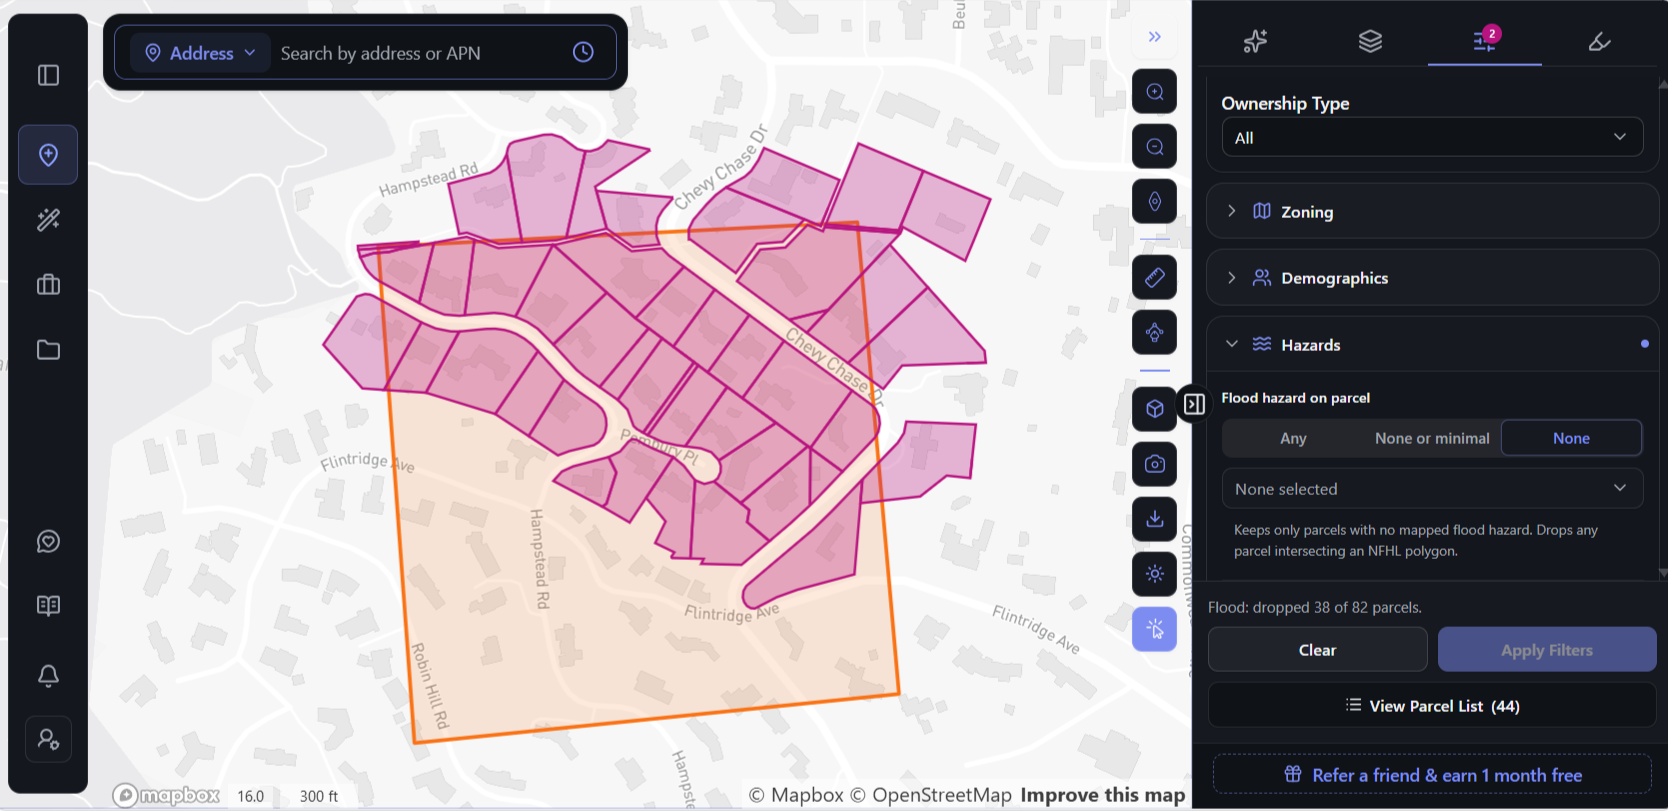Image resolution: width=1668 pixels, height=811 pixels.
Task: Open the documentation book icon
Action: 48,606
